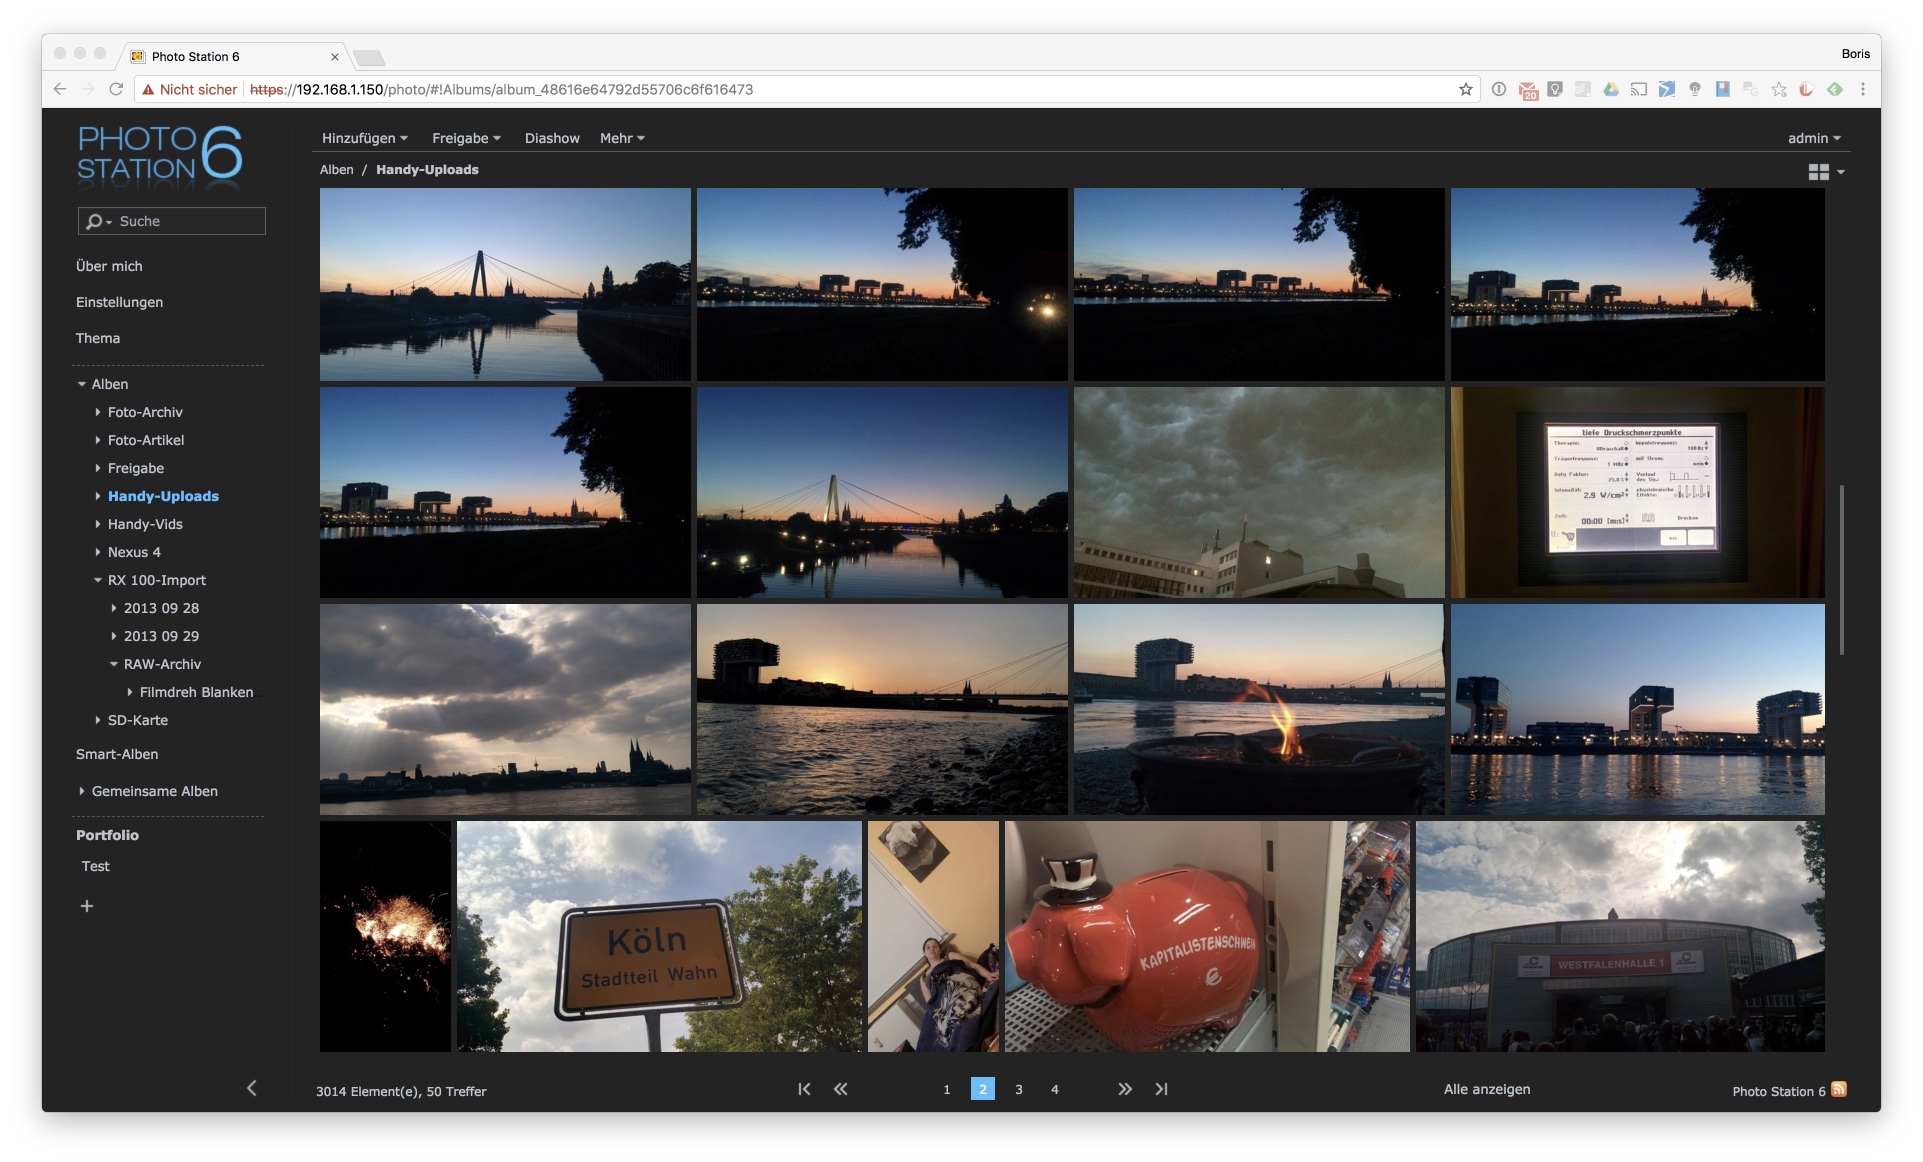Reload the browser page
The image size is (1923, 1162).
116,89
